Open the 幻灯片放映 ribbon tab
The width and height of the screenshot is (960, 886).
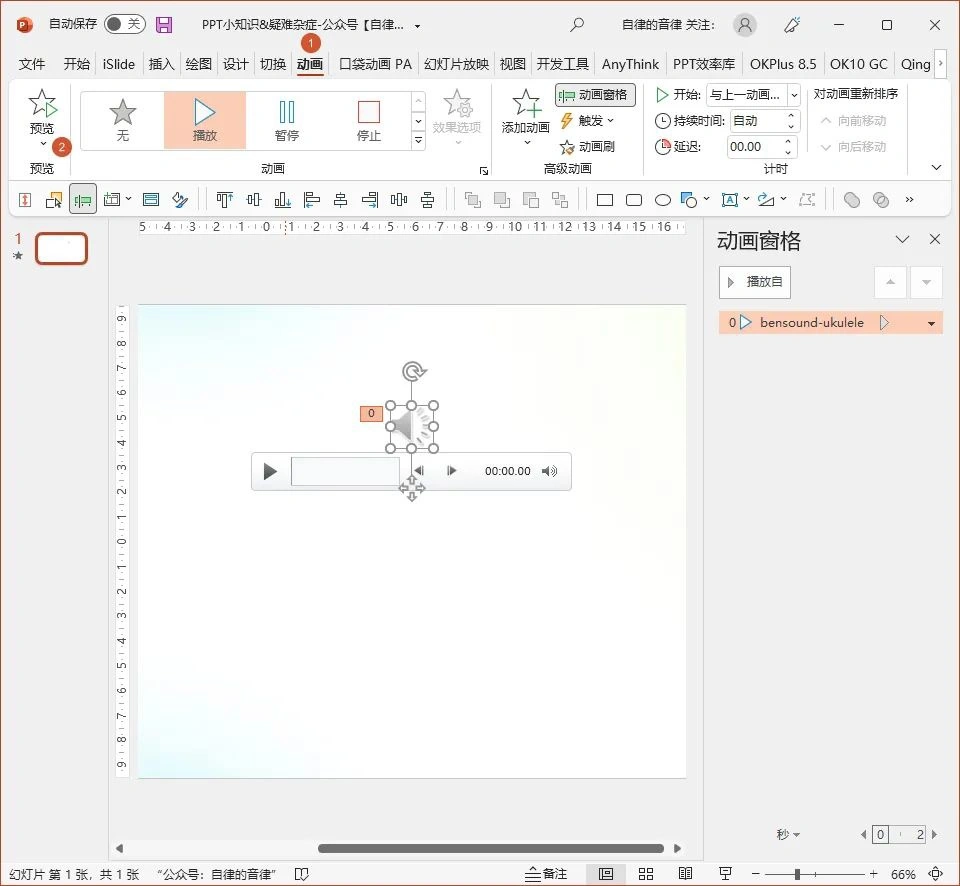(456, 63)
